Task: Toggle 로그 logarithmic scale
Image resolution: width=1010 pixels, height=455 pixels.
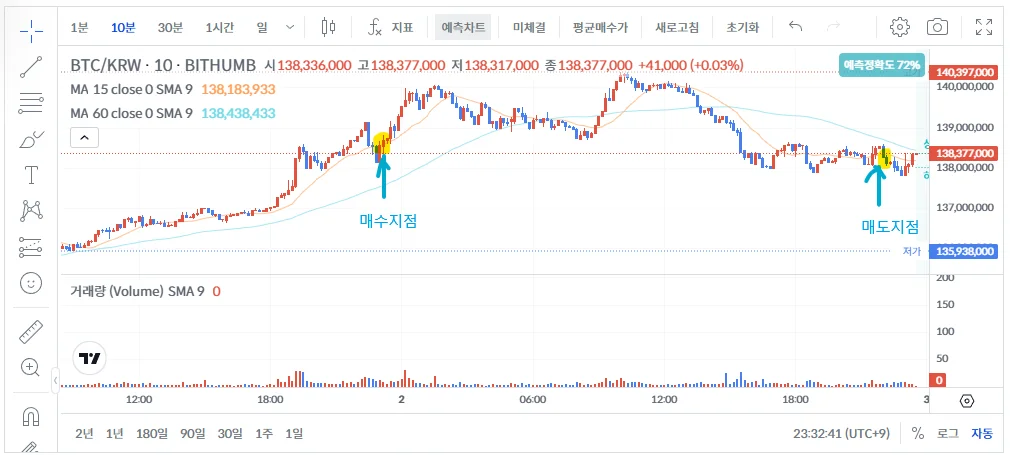Action: coord(948,433)
